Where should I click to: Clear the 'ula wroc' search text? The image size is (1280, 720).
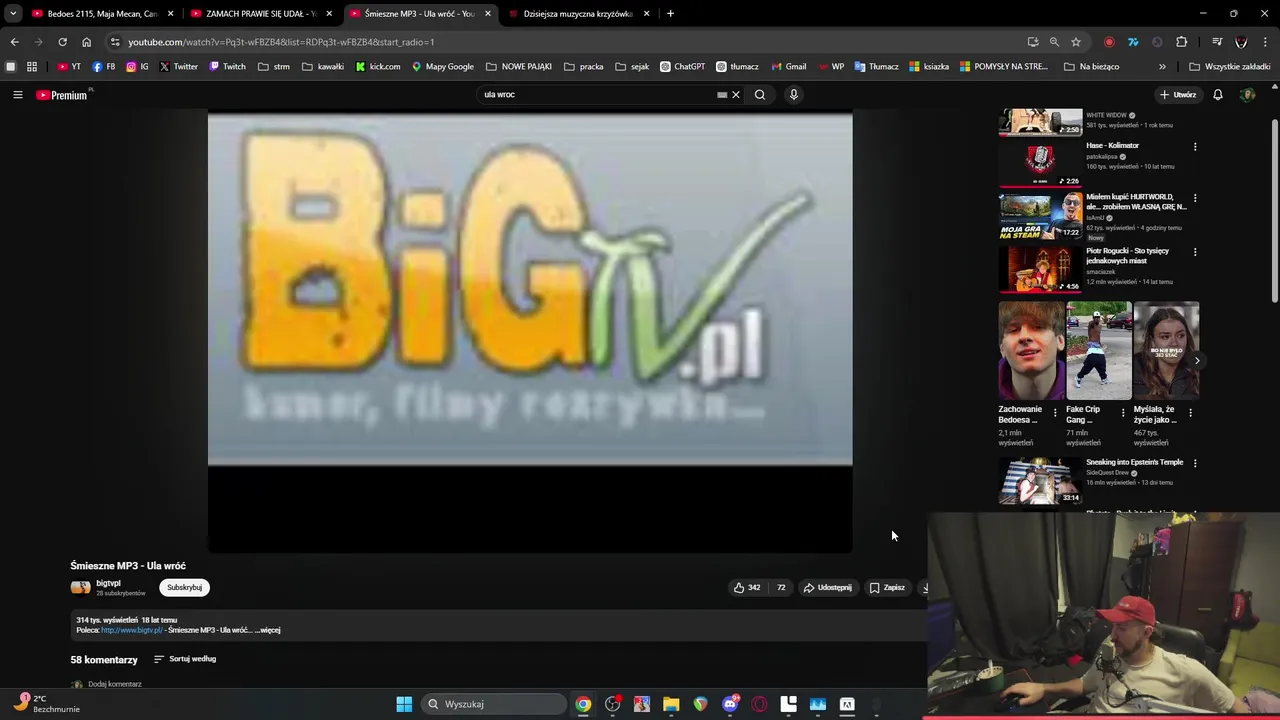click(736, 95)
